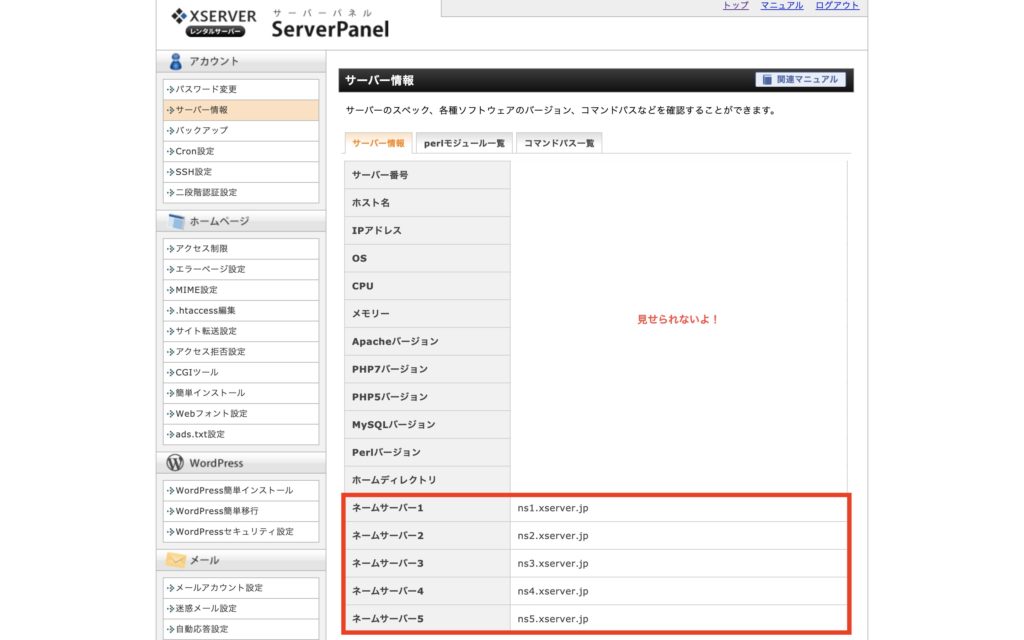Switch to the サーバー情報 tab
The width and height of the screenshot is (1024, 640).
(378, 143)
